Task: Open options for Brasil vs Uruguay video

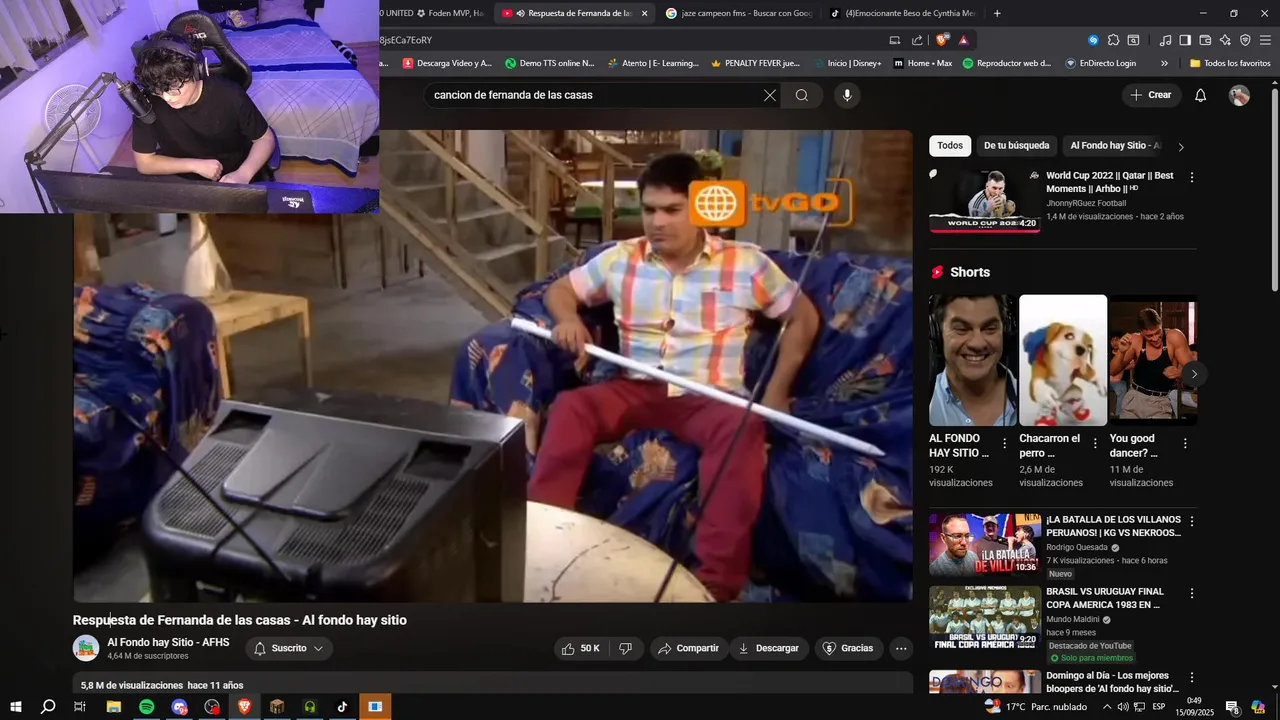Action: (1191, 594)
